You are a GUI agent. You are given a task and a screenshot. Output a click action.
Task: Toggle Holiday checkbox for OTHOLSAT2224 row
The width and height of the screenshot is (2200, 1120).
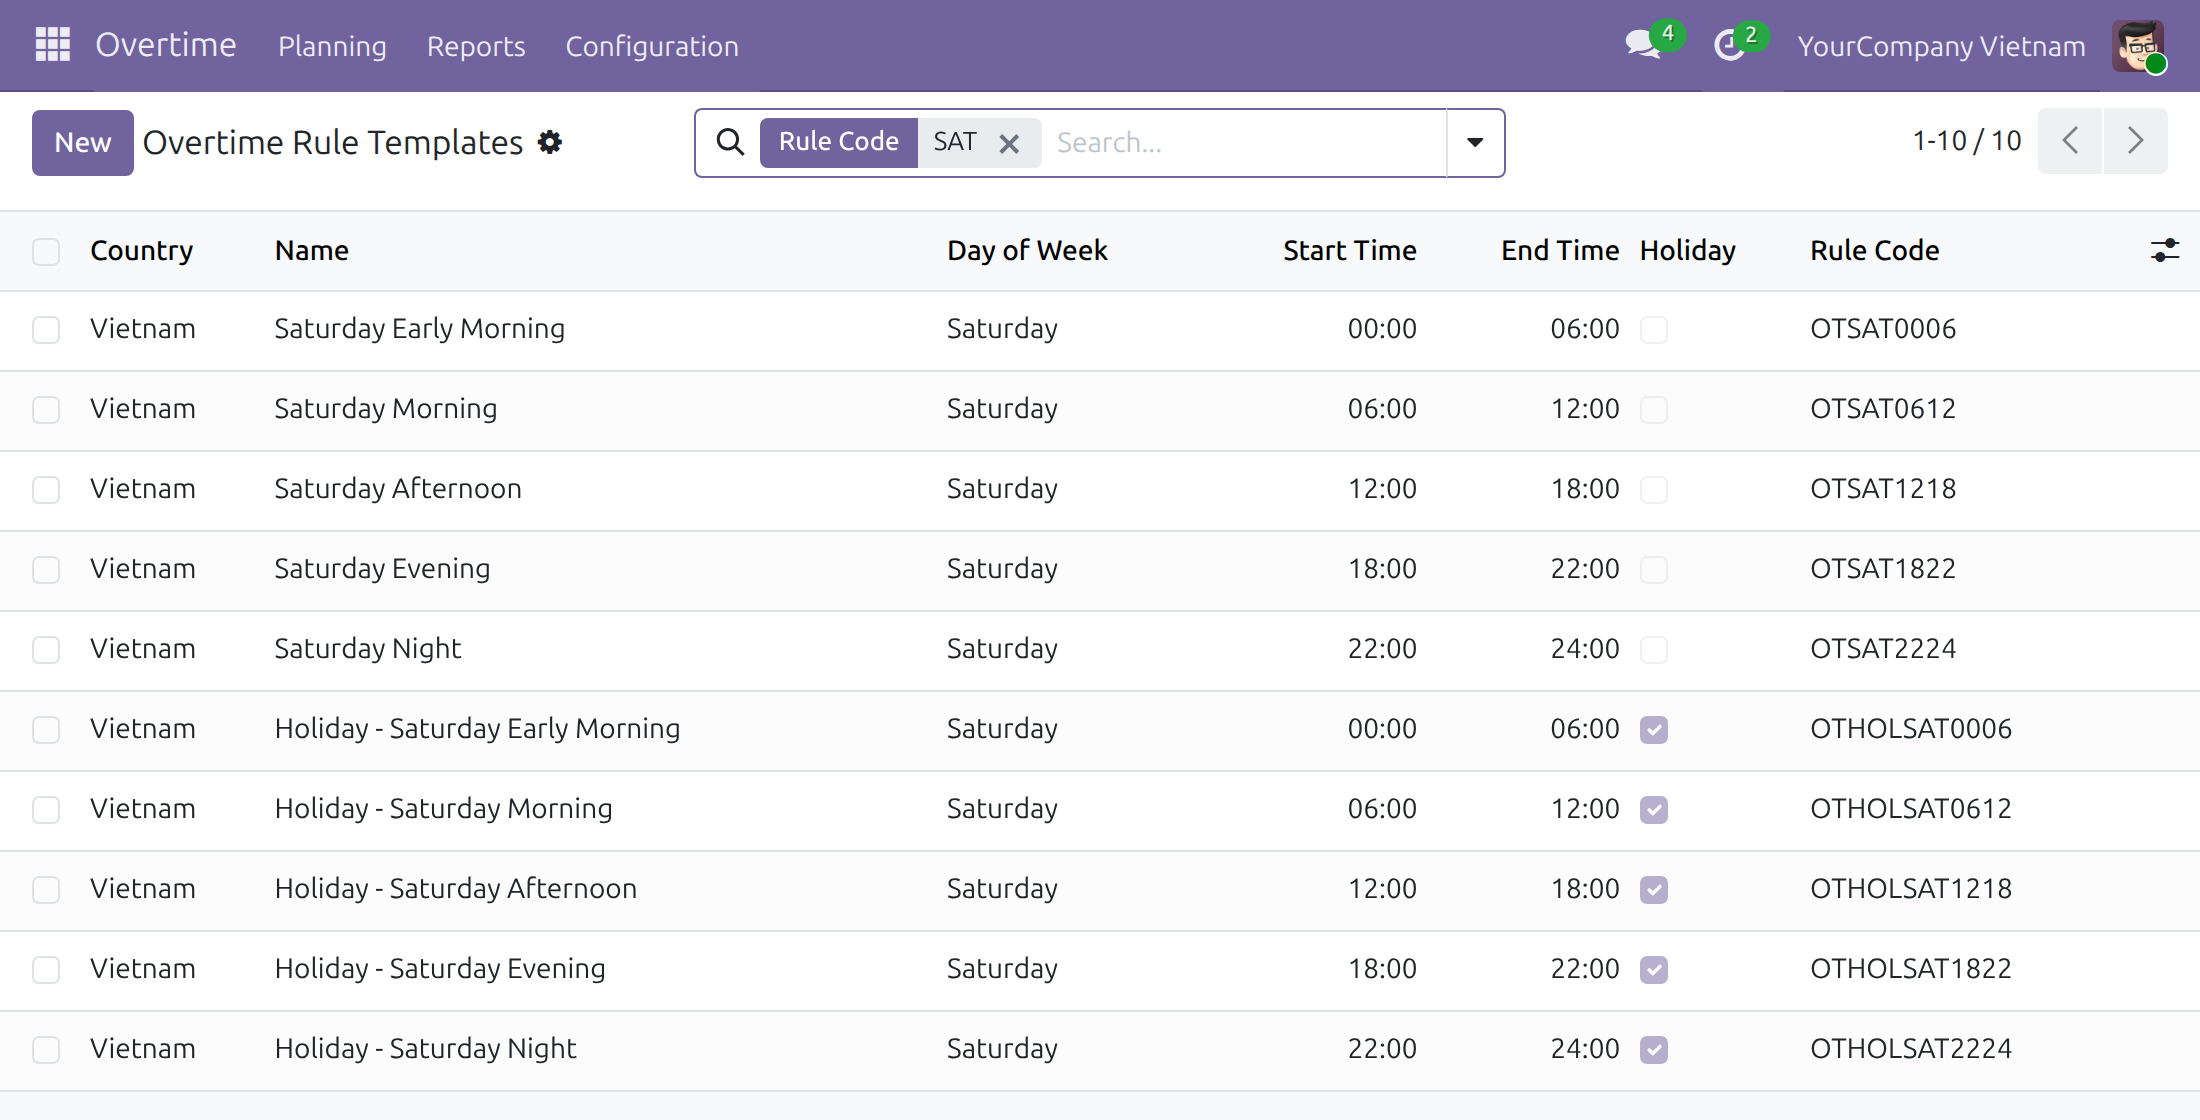pos(1654,1050)
